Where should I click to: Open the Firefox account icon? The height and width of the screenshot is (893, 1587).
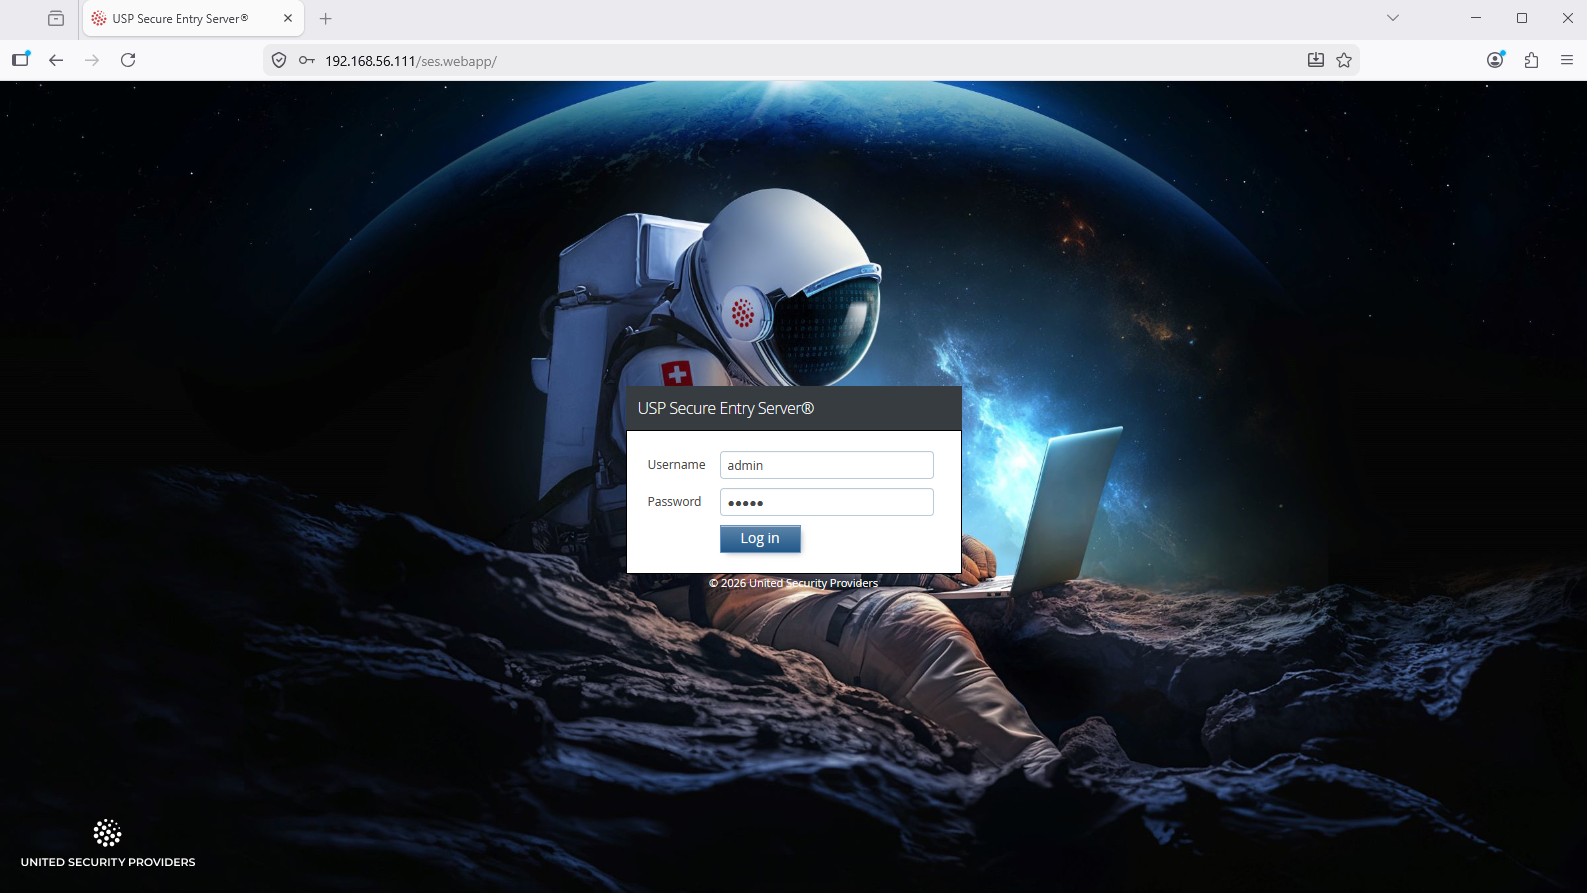[x=1495, y=60]
